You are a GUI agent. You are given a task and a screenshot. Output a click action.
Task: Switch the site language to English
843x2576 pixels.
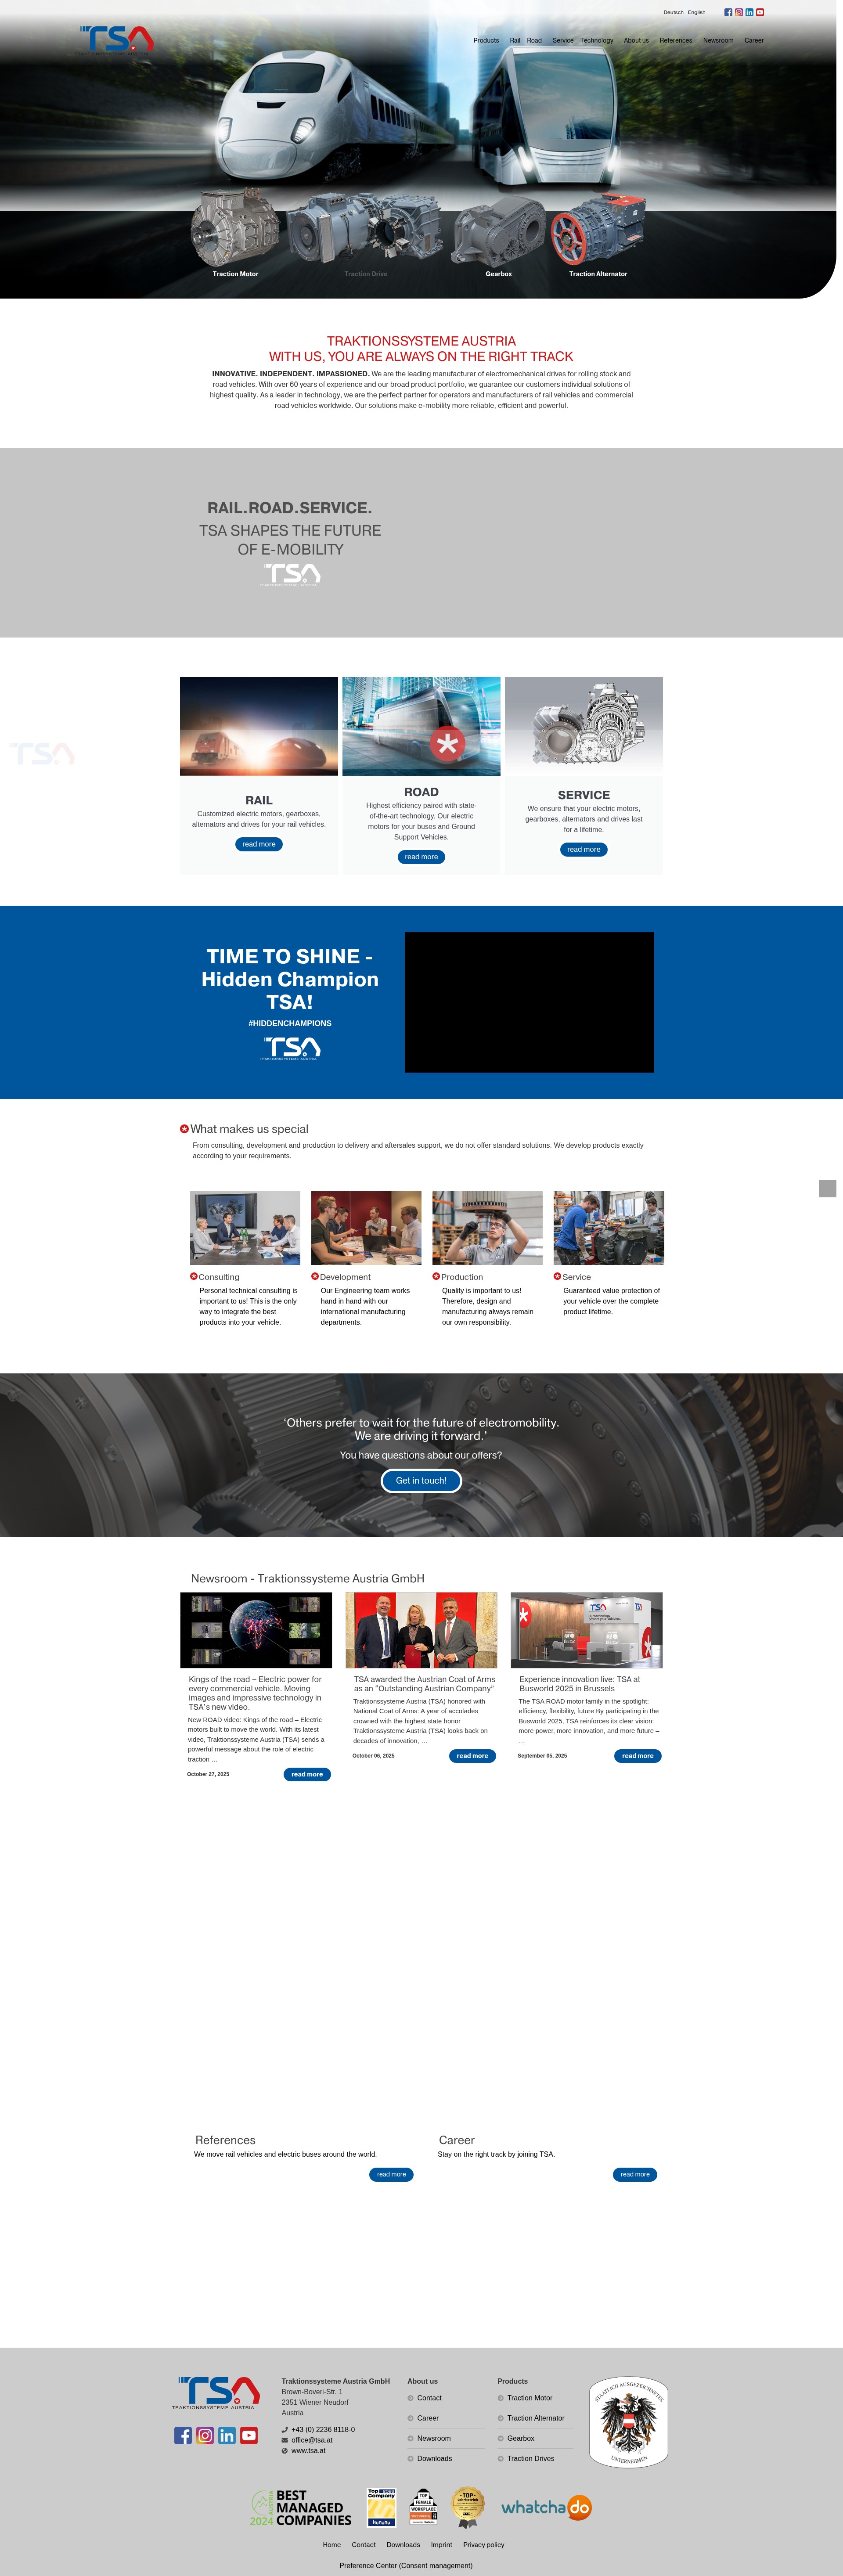pos(697,12)
